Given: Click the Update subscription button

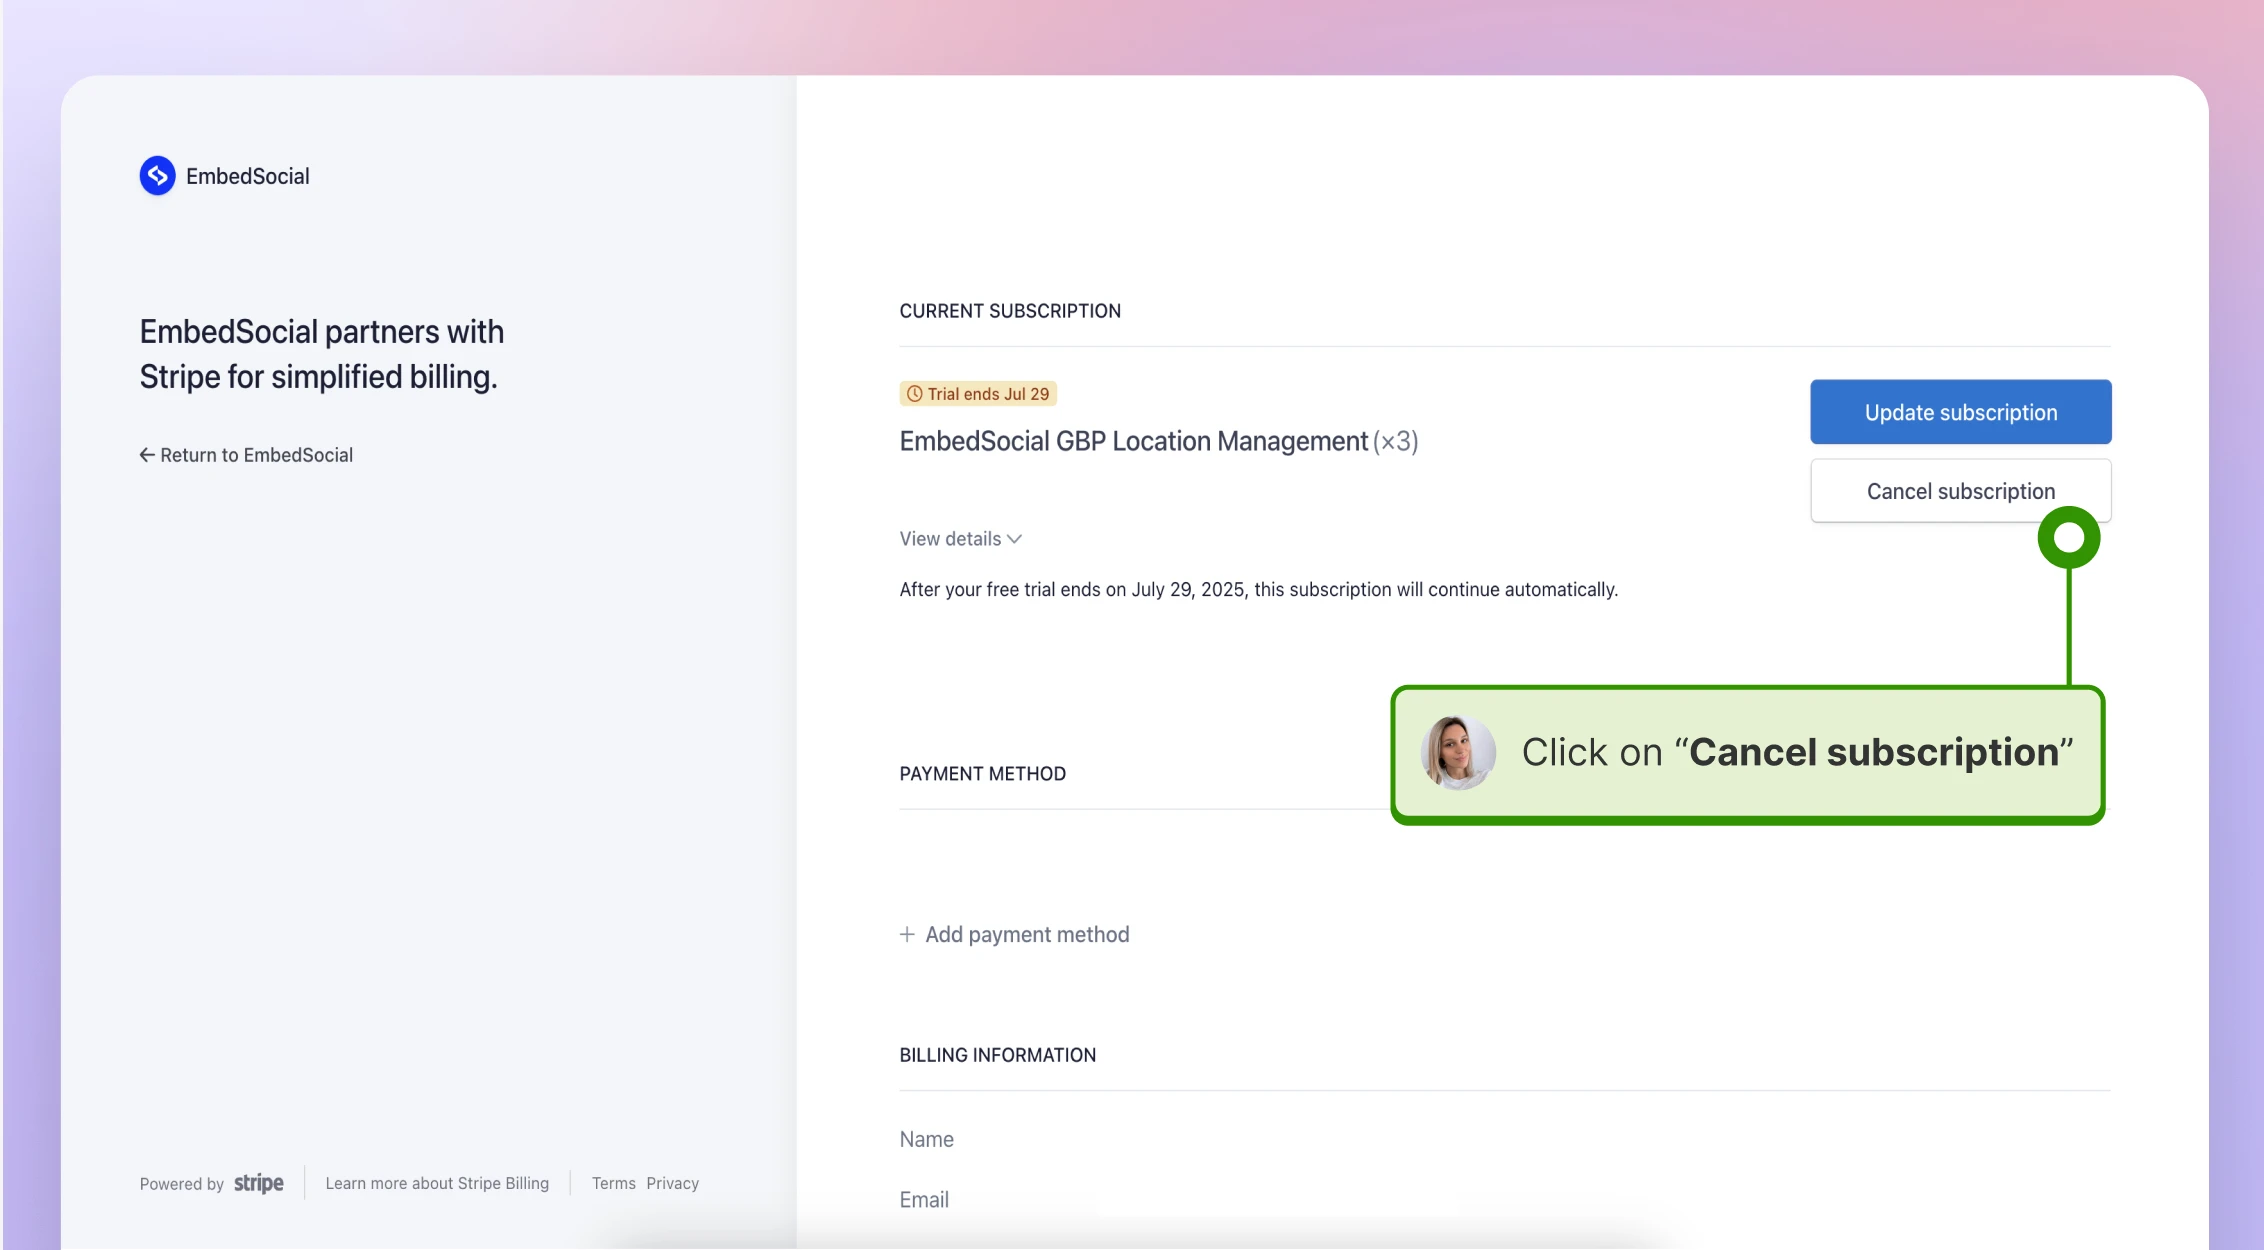Looking at the screenshot, I should [x=1960, y=412].
